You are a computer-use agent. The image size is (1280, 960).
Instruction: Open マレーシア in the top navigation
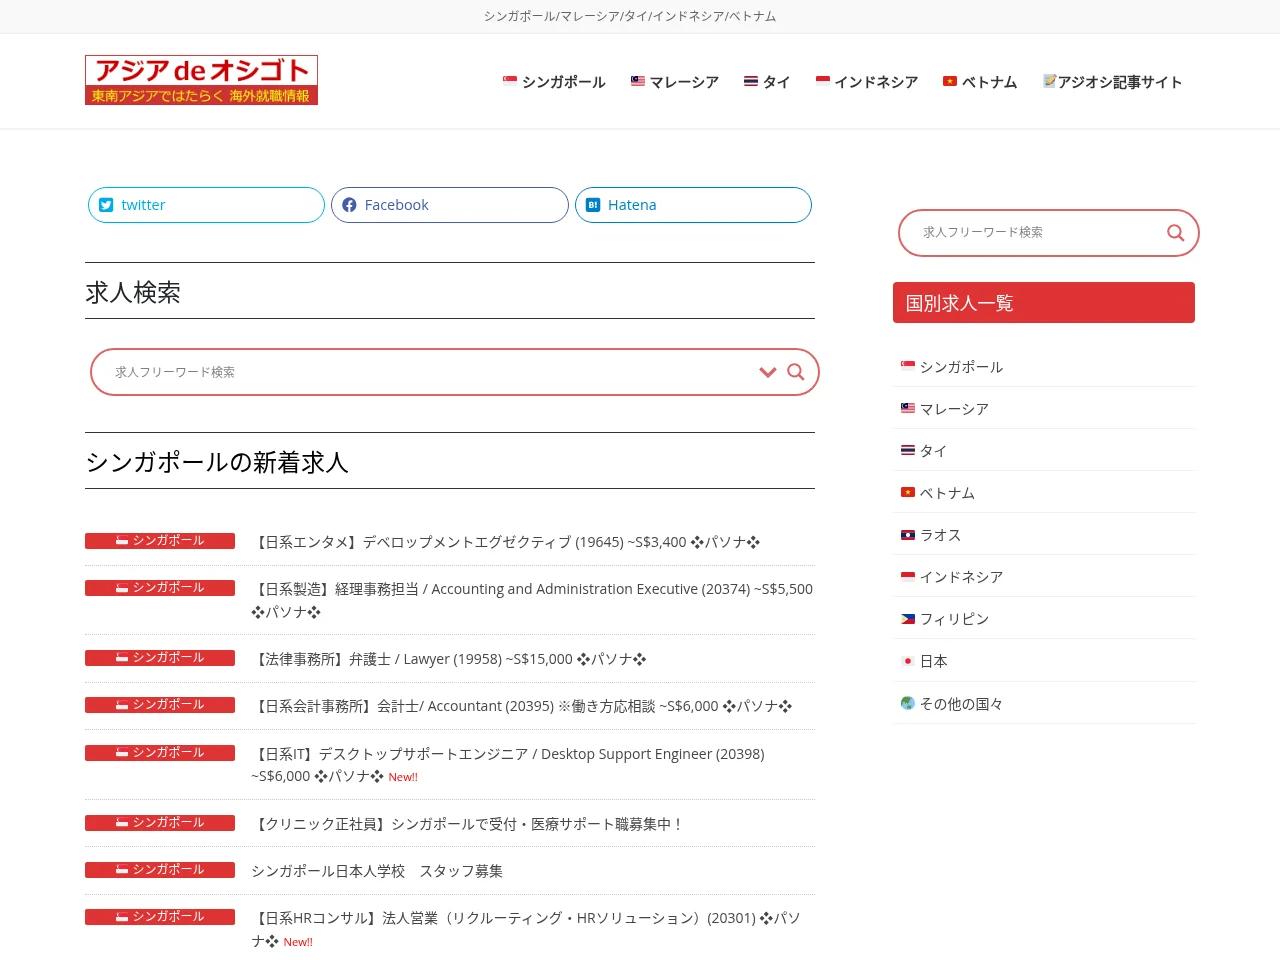point(675,82)
